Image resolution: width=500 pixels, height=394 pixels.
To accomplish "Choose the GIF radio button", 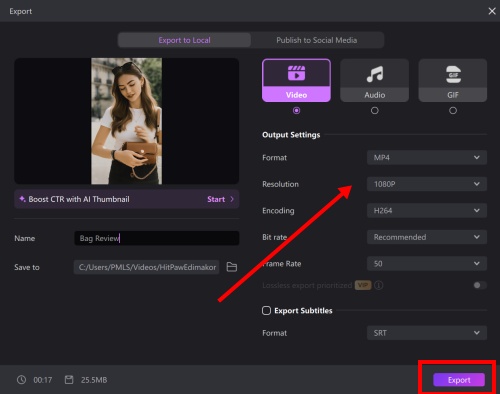I will 453,110.
